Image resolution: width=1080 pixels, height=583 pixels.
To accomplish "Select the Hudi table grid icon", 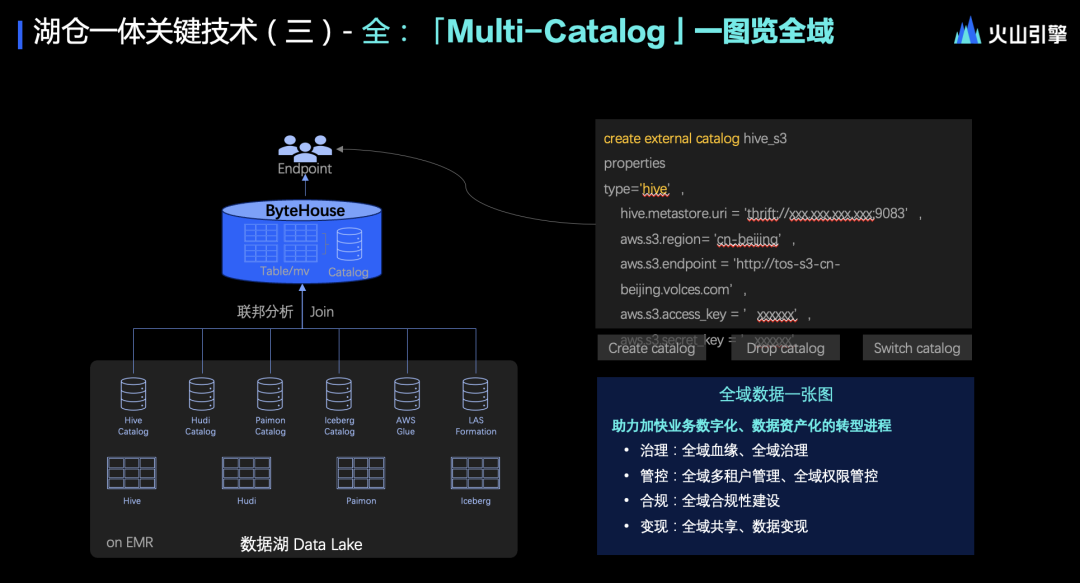I will click(247, 473).
